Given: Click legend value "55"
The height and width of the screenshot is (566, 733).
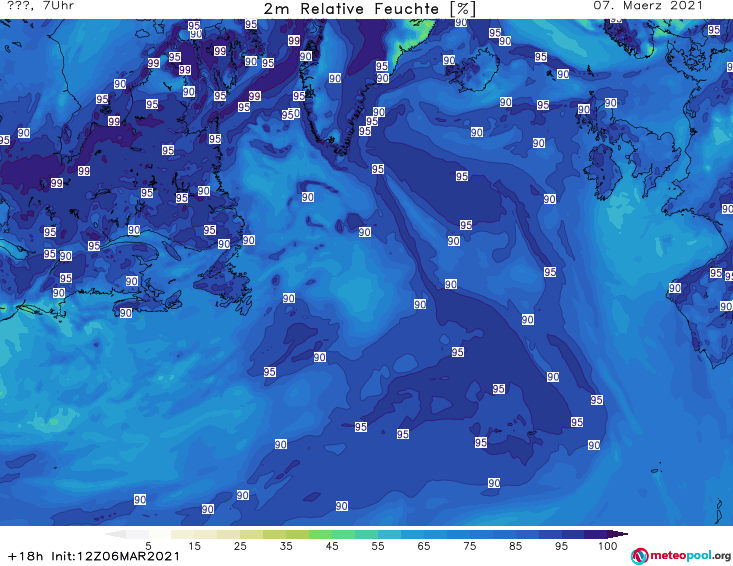Looking at the screenshot, I should coord(377,546).
